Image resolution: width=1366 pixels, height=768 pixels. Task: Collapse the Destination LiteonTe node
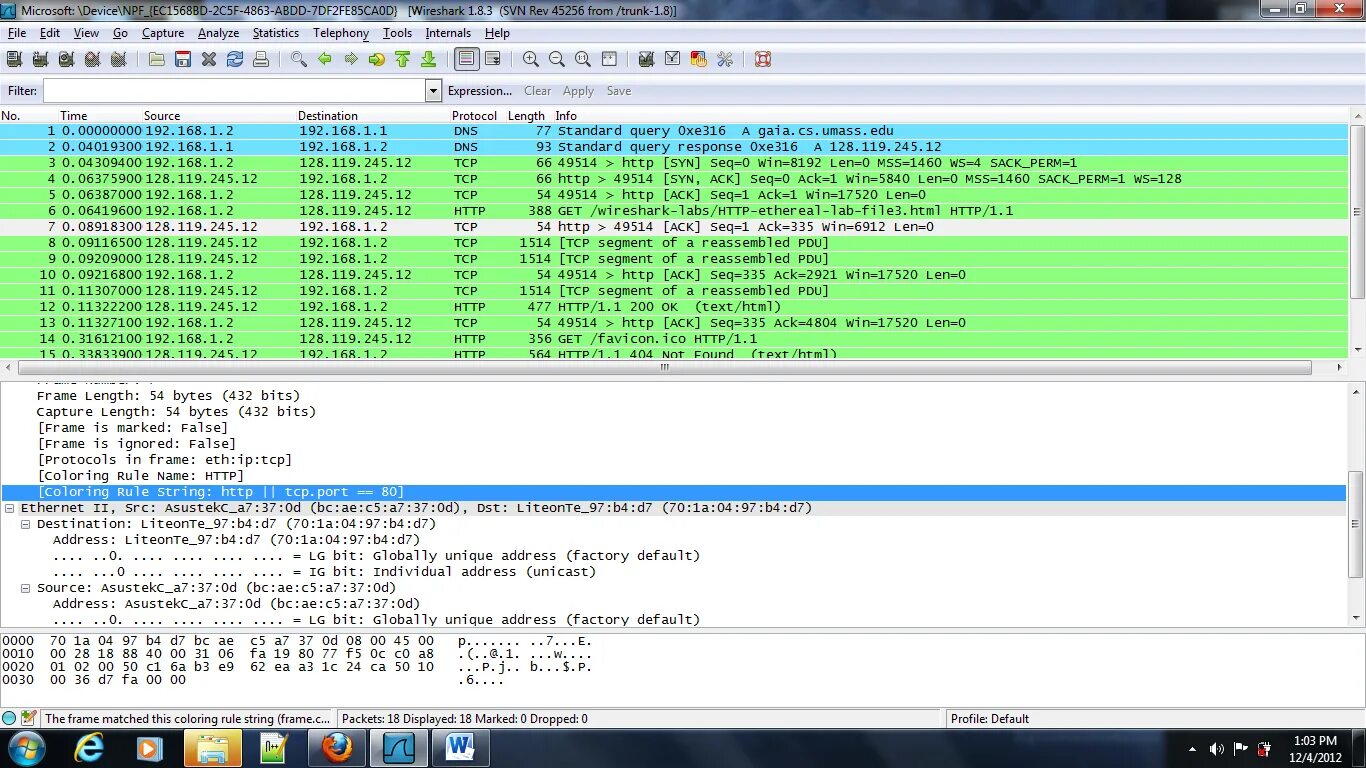coord(26,524)
